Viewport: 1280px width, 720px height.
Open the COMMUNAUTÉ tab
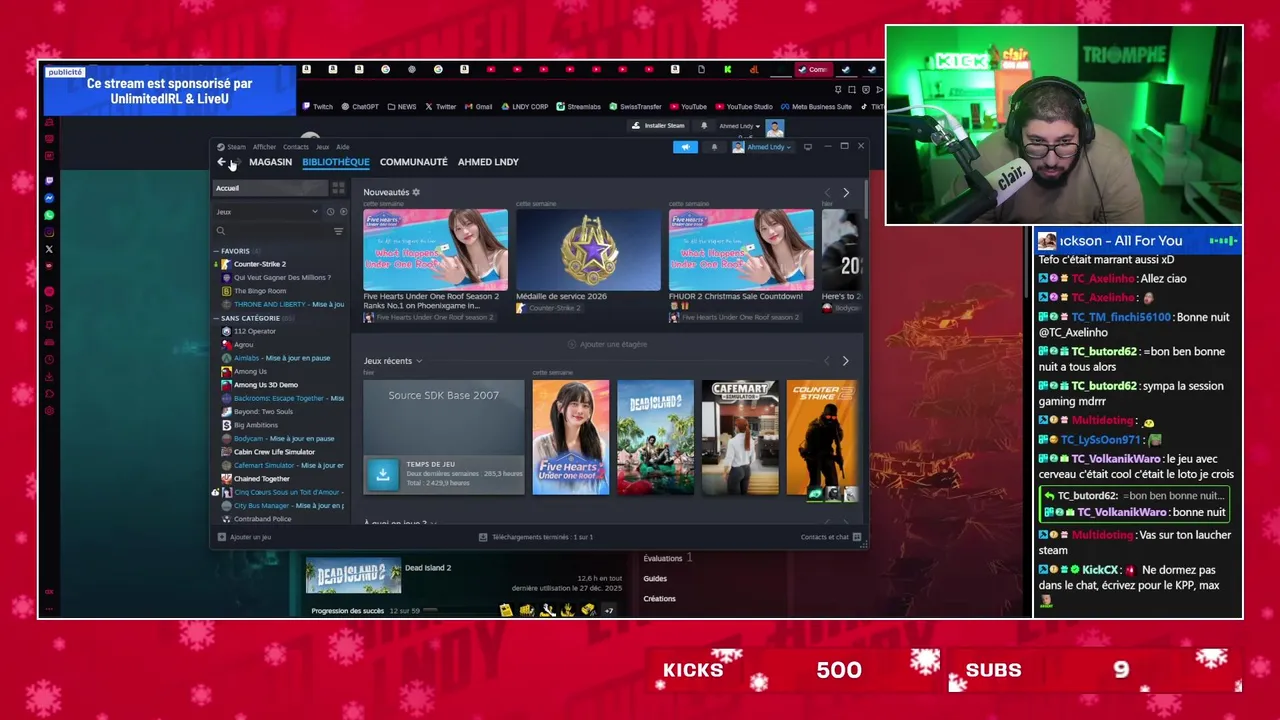point(413,162)
